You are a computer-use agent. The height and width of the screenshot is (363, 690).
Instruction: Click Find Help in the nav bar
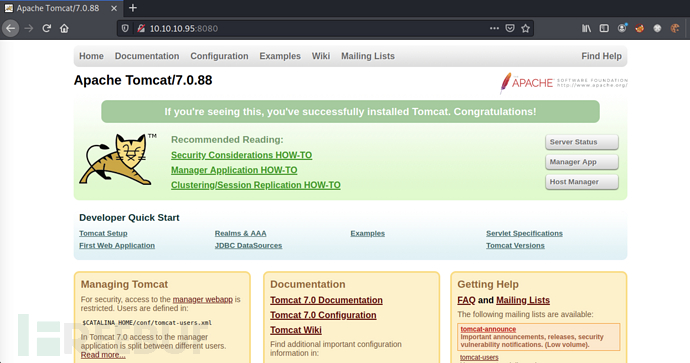tap(602, 56)
